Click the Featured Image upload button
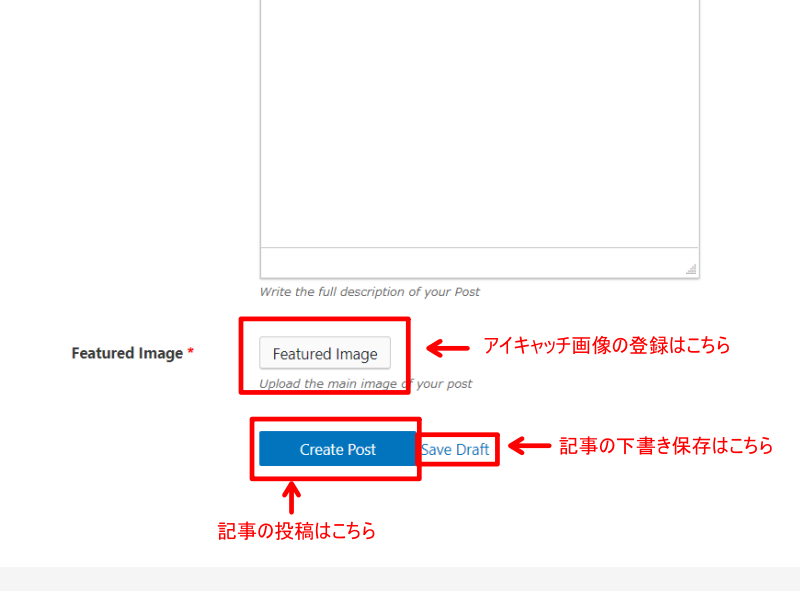 [325, 353]
